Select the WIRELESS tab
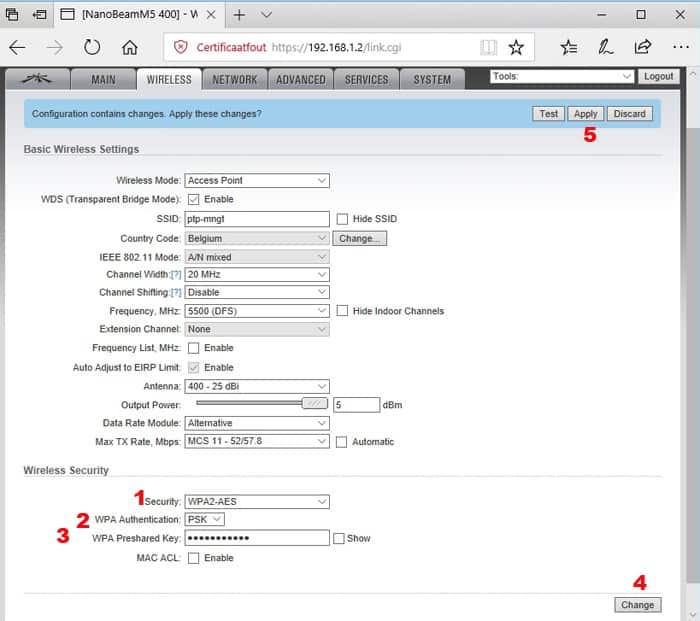Screen dimensions: 700x621 [169, 79]
